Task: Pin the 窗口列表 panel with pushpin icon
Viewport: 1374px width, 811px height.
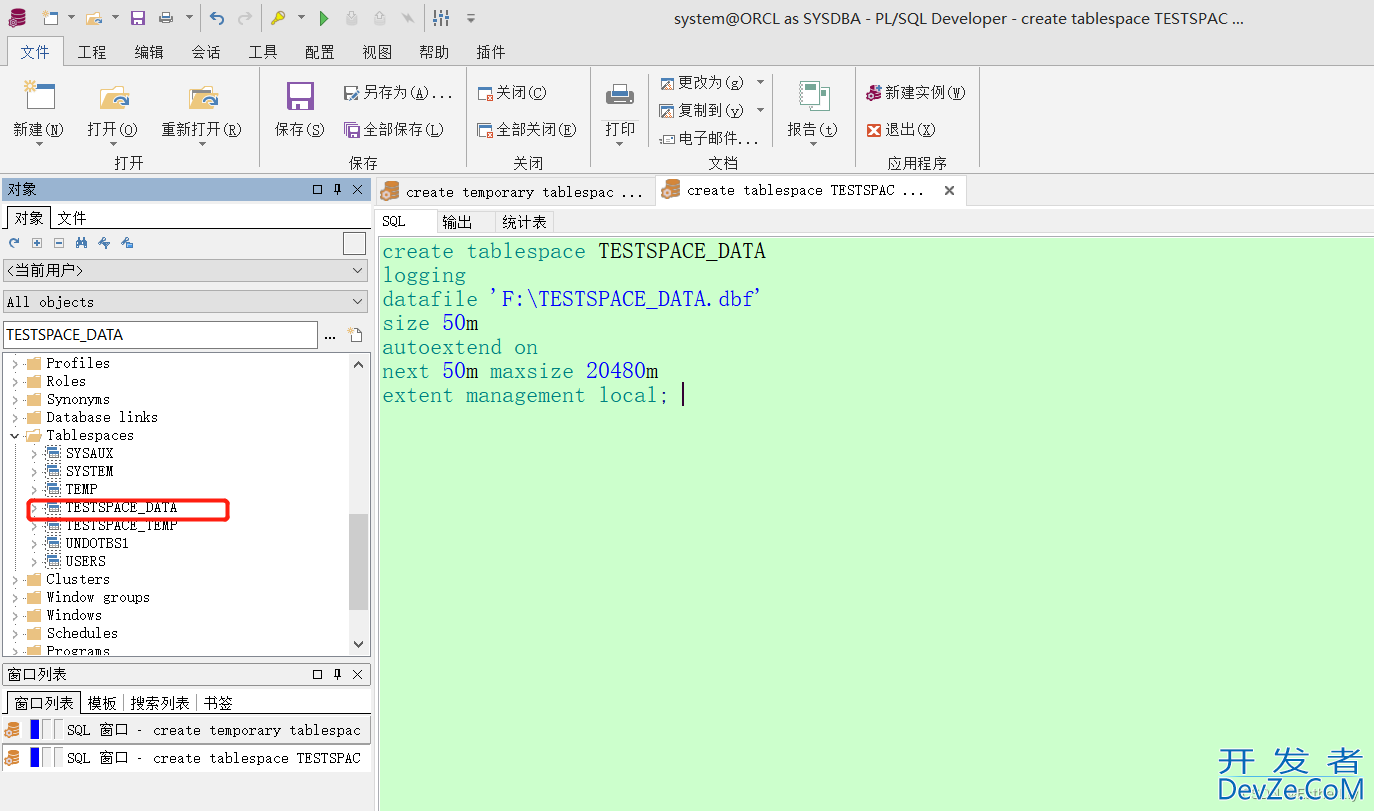Action: coord(338,674)
